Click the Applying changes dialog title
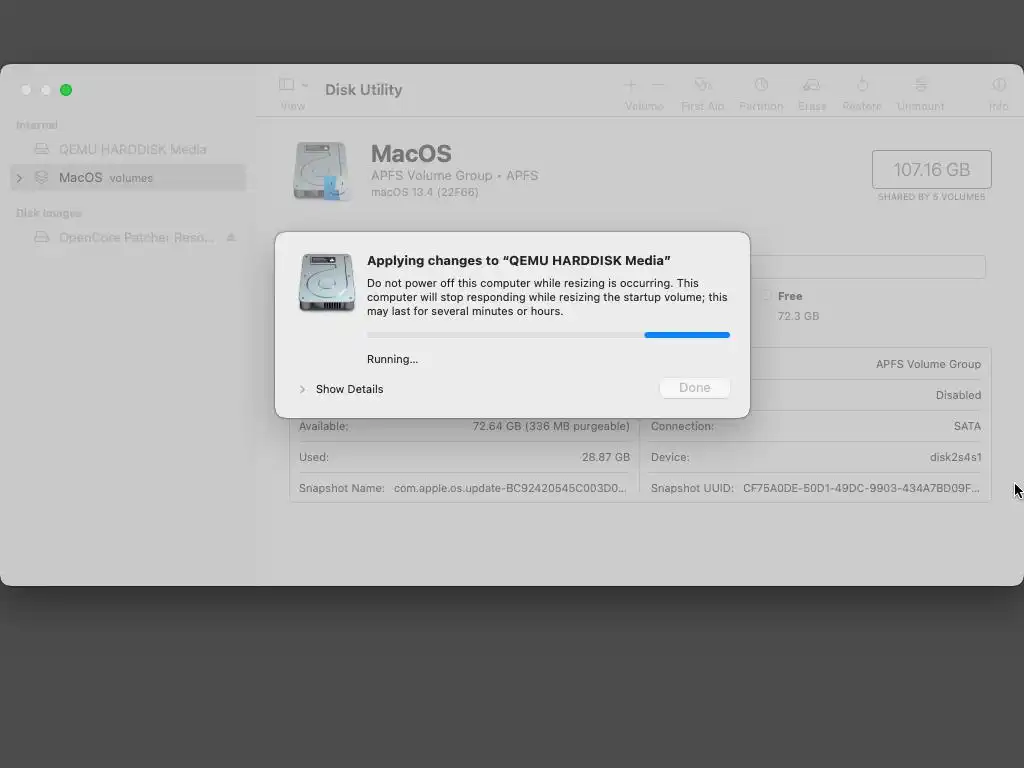Viewport: 1024px width, 768px height. click(x=519, y=261)
